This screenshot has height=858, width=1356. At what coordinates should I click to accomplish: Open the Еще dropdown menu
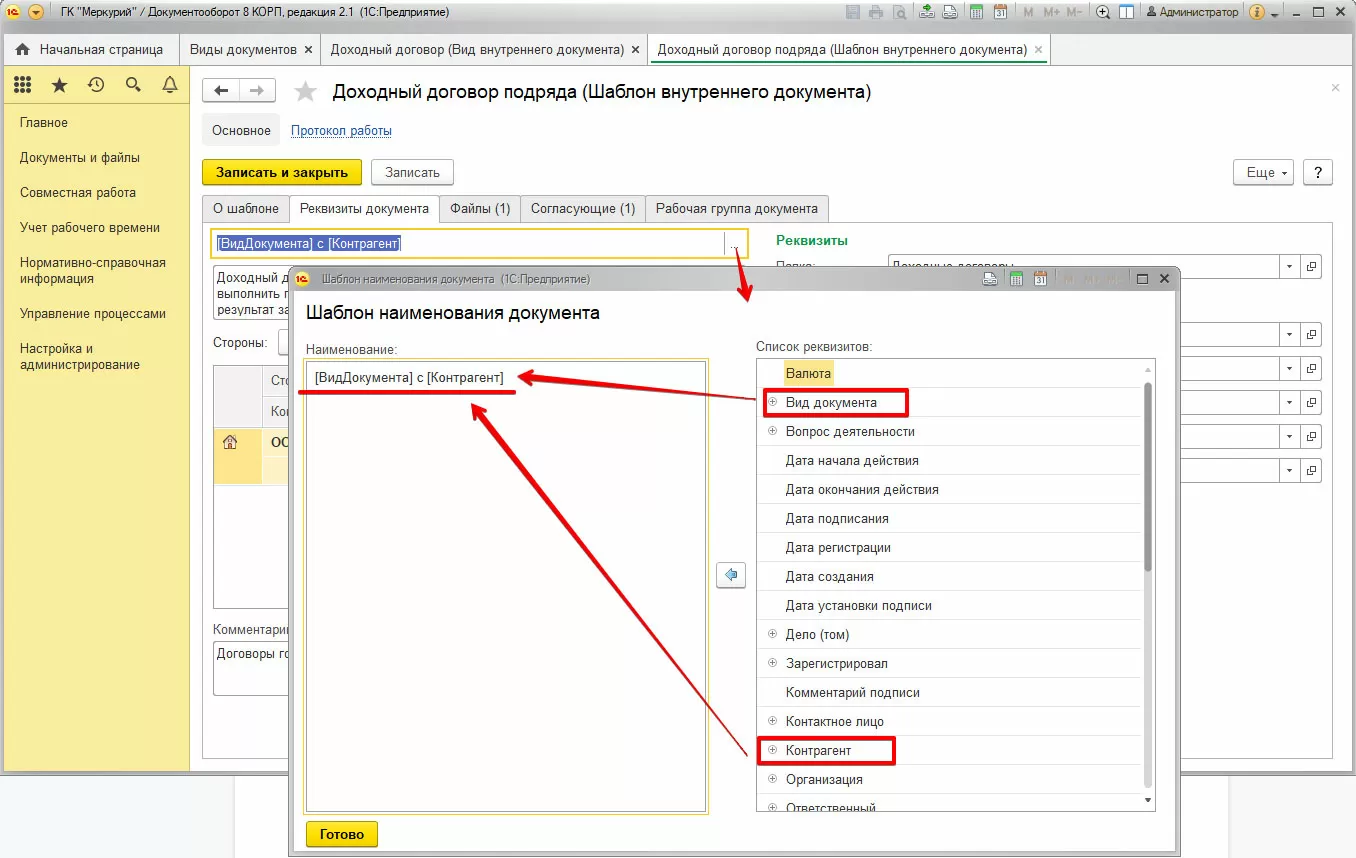click(x=1264, y=172)
